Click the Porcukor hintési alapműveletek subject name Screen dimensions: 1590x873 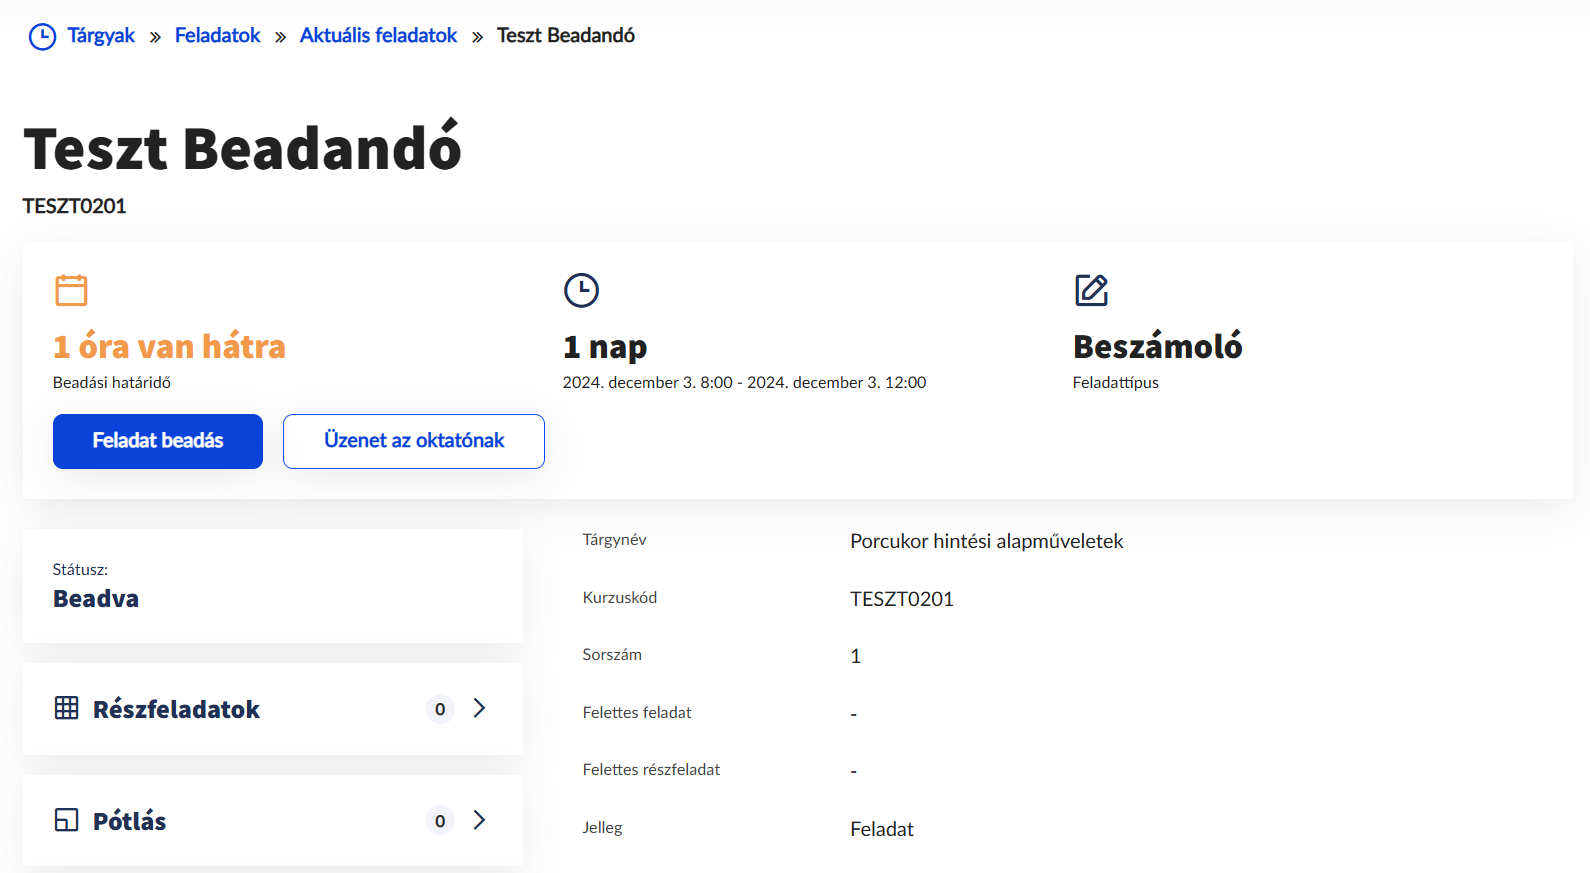click(x=986, y=541)
